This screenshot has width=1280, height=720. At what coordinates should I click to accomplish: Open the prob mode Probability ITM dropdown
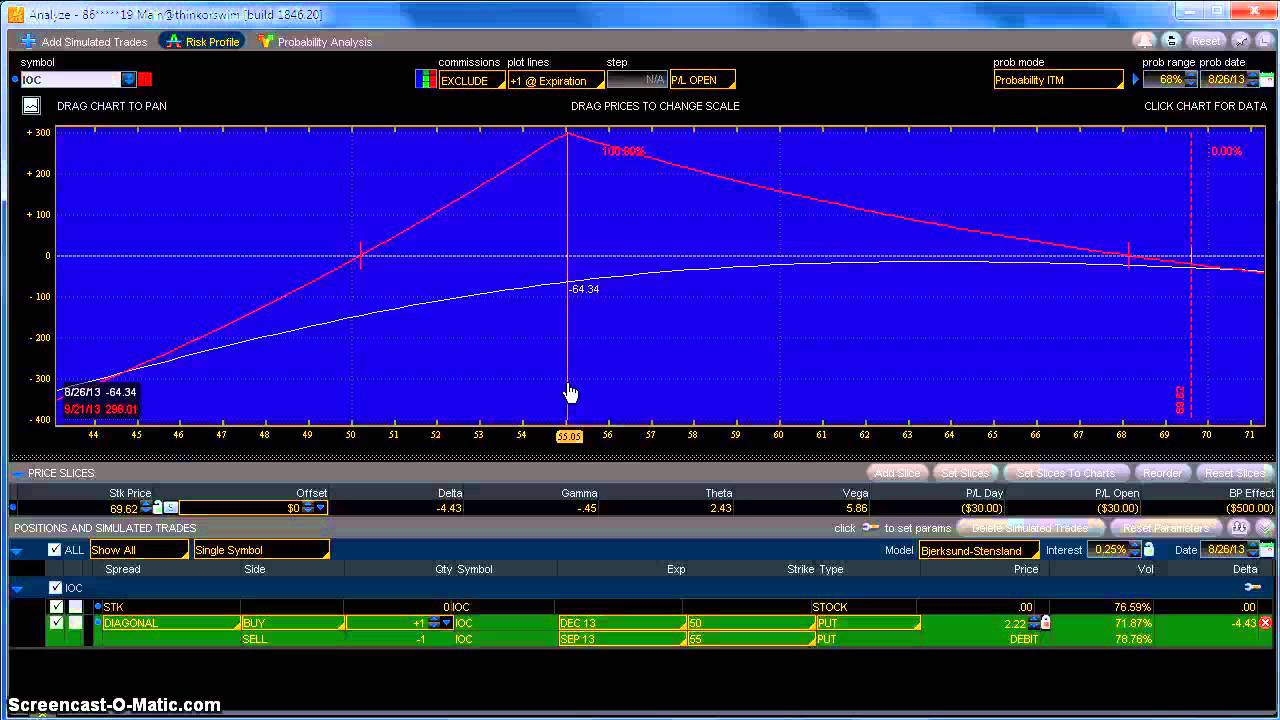pos(1058,80)
